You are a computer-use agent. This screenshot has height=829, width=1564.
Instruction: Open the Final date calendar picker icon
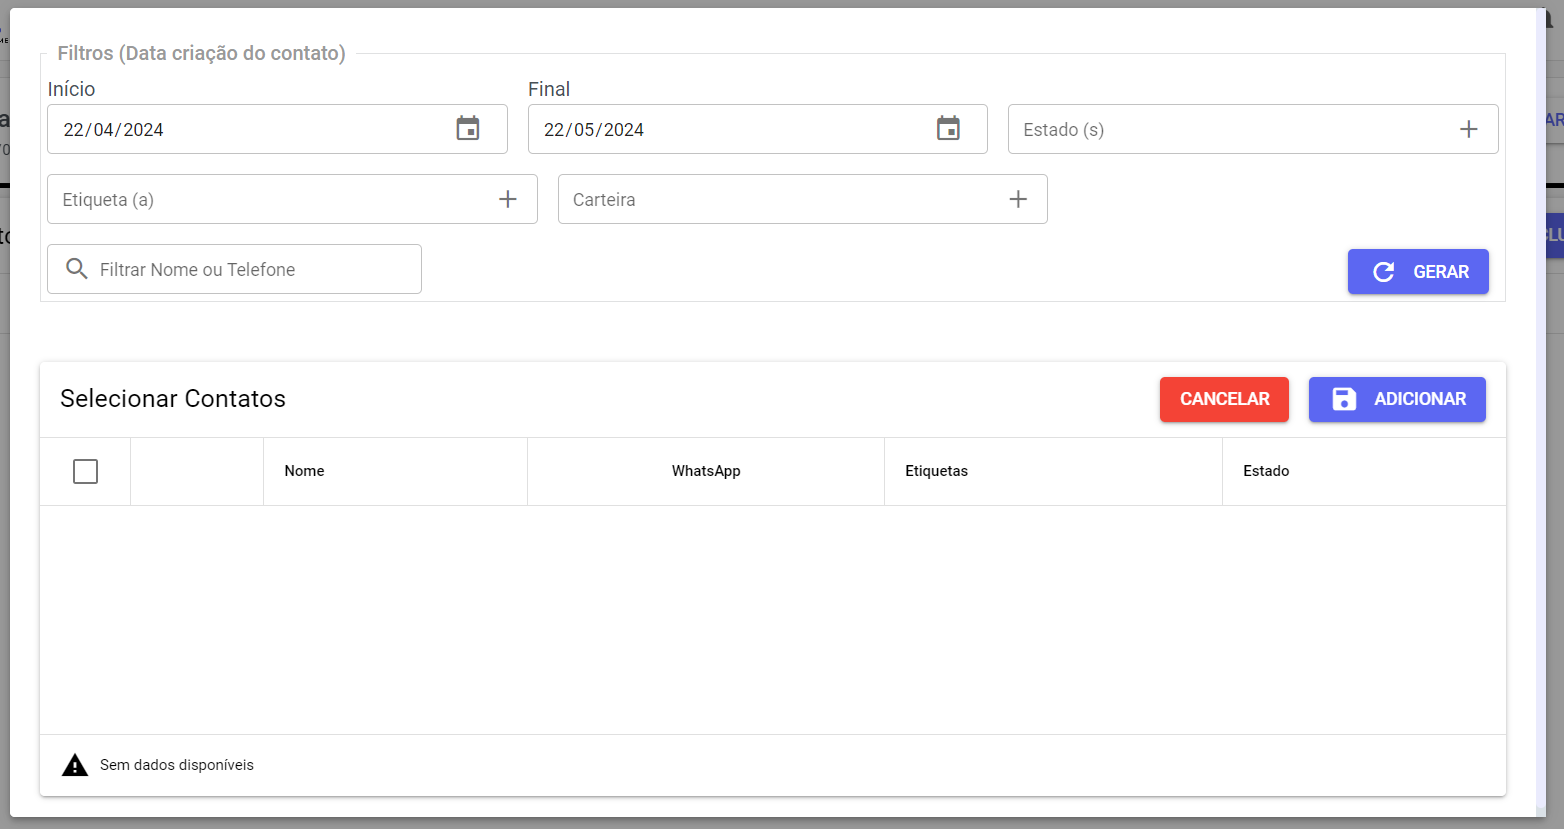948,129
